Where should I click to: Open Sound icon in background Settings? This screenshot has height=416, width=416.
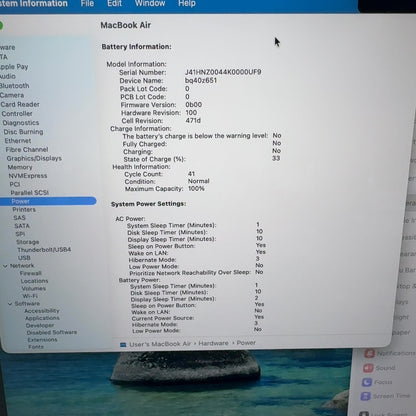pyautogui.click(x=368, y=368)
